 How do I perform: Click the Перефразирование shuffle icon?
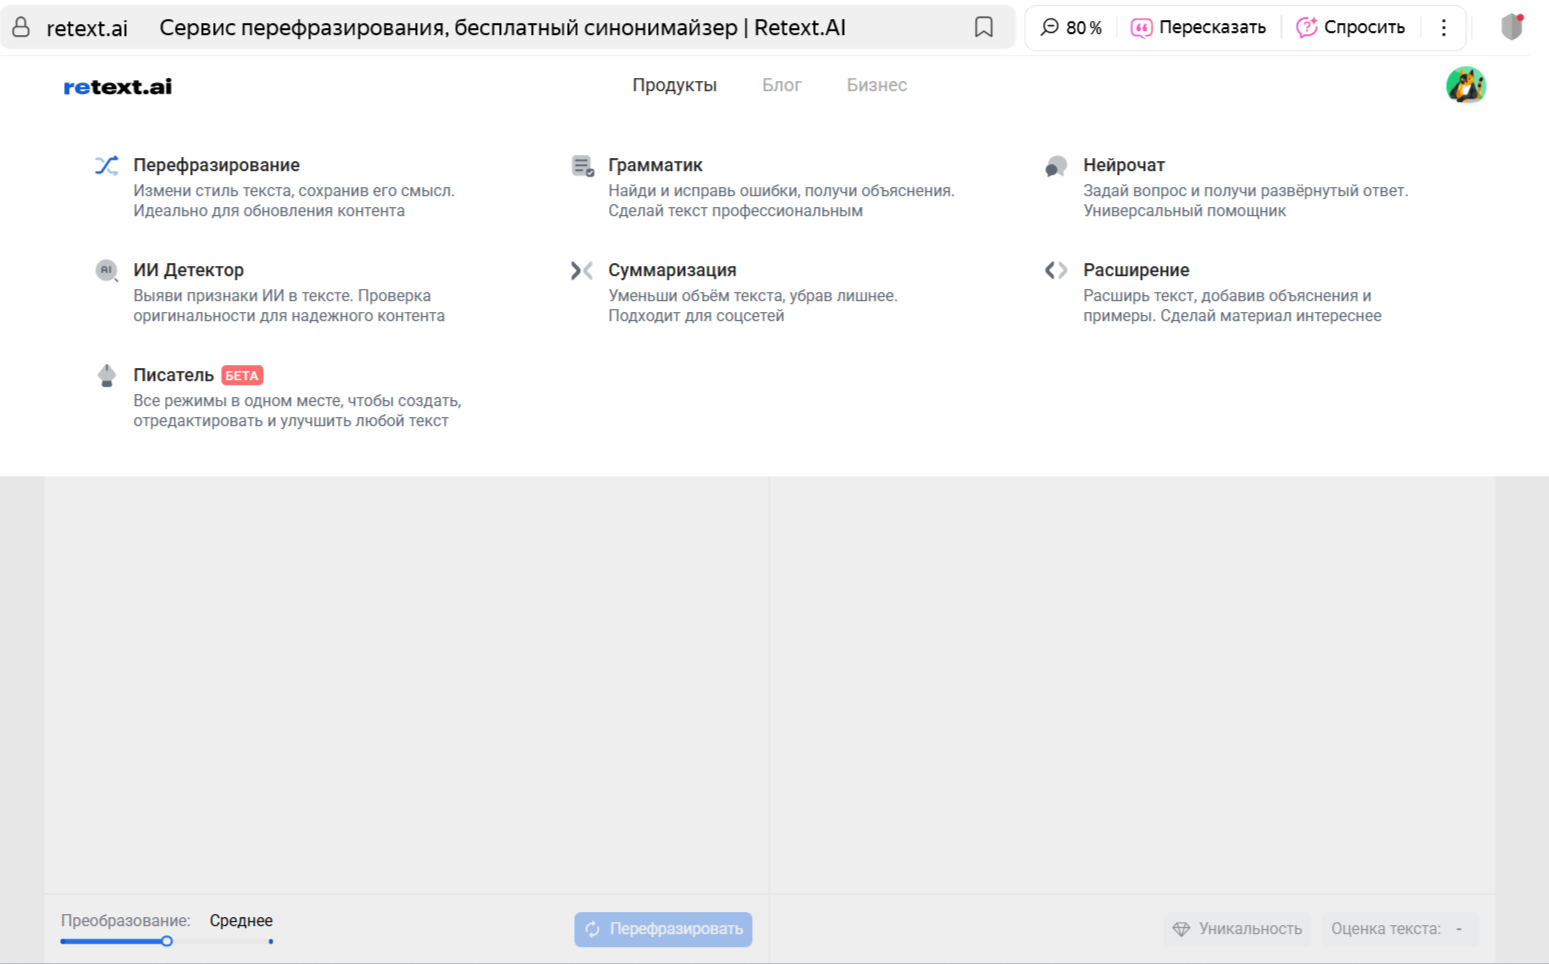(107, 166)
